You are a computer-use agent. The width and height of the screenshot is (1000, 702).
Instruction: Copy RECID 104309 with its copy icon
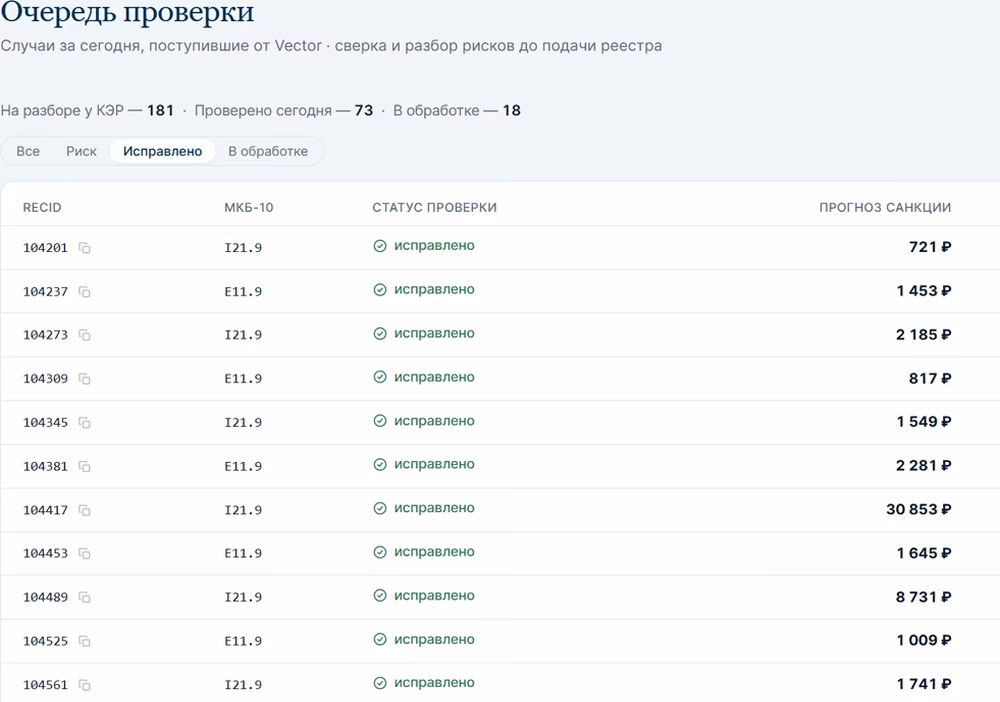click(x=84, y=379)
